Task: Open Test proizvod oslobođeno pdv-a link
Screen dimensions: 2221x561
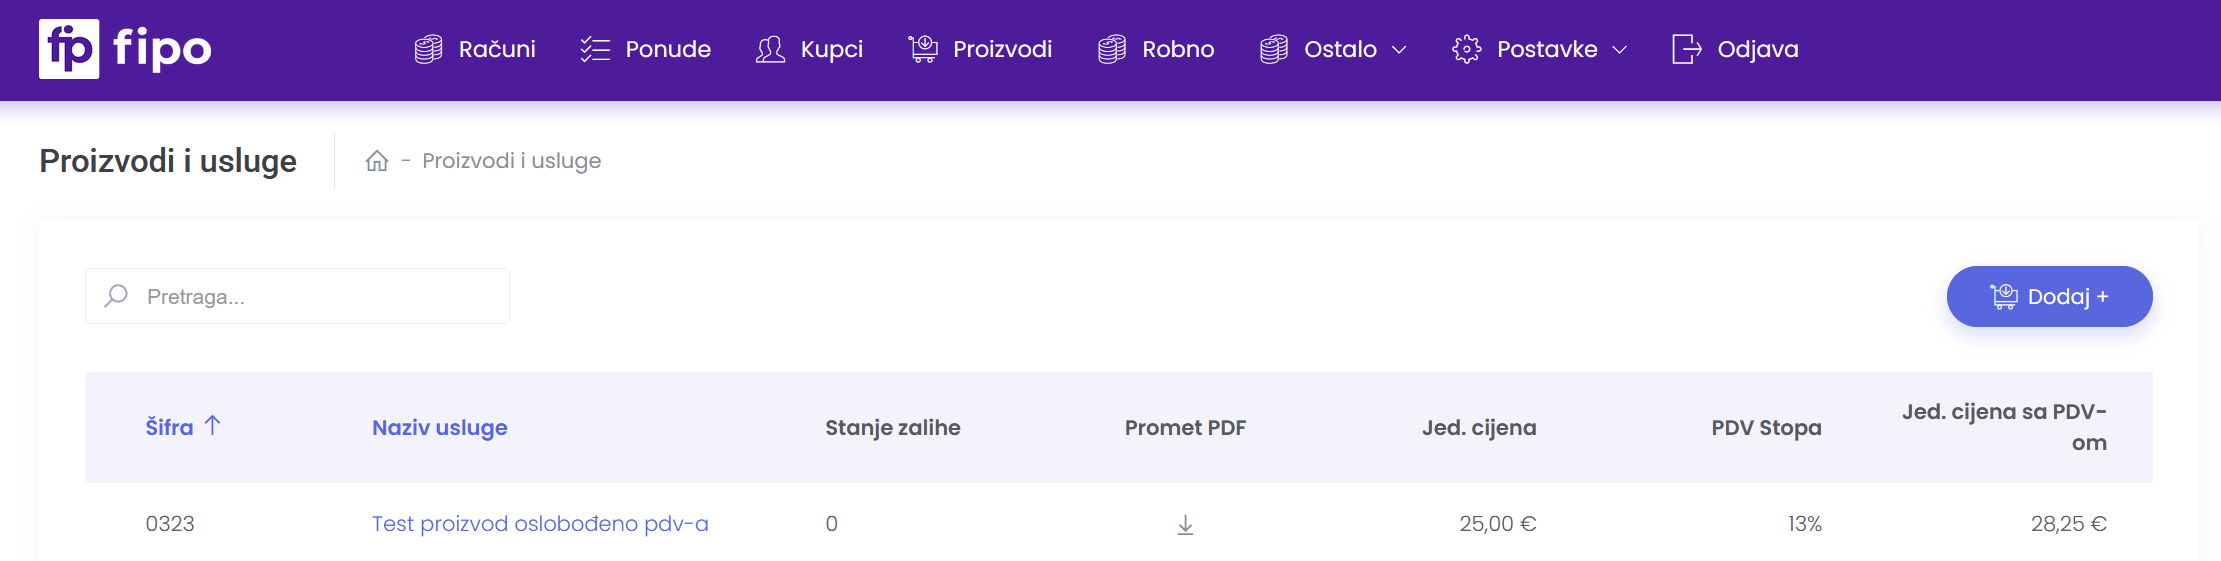Action: tap(540, 524)
